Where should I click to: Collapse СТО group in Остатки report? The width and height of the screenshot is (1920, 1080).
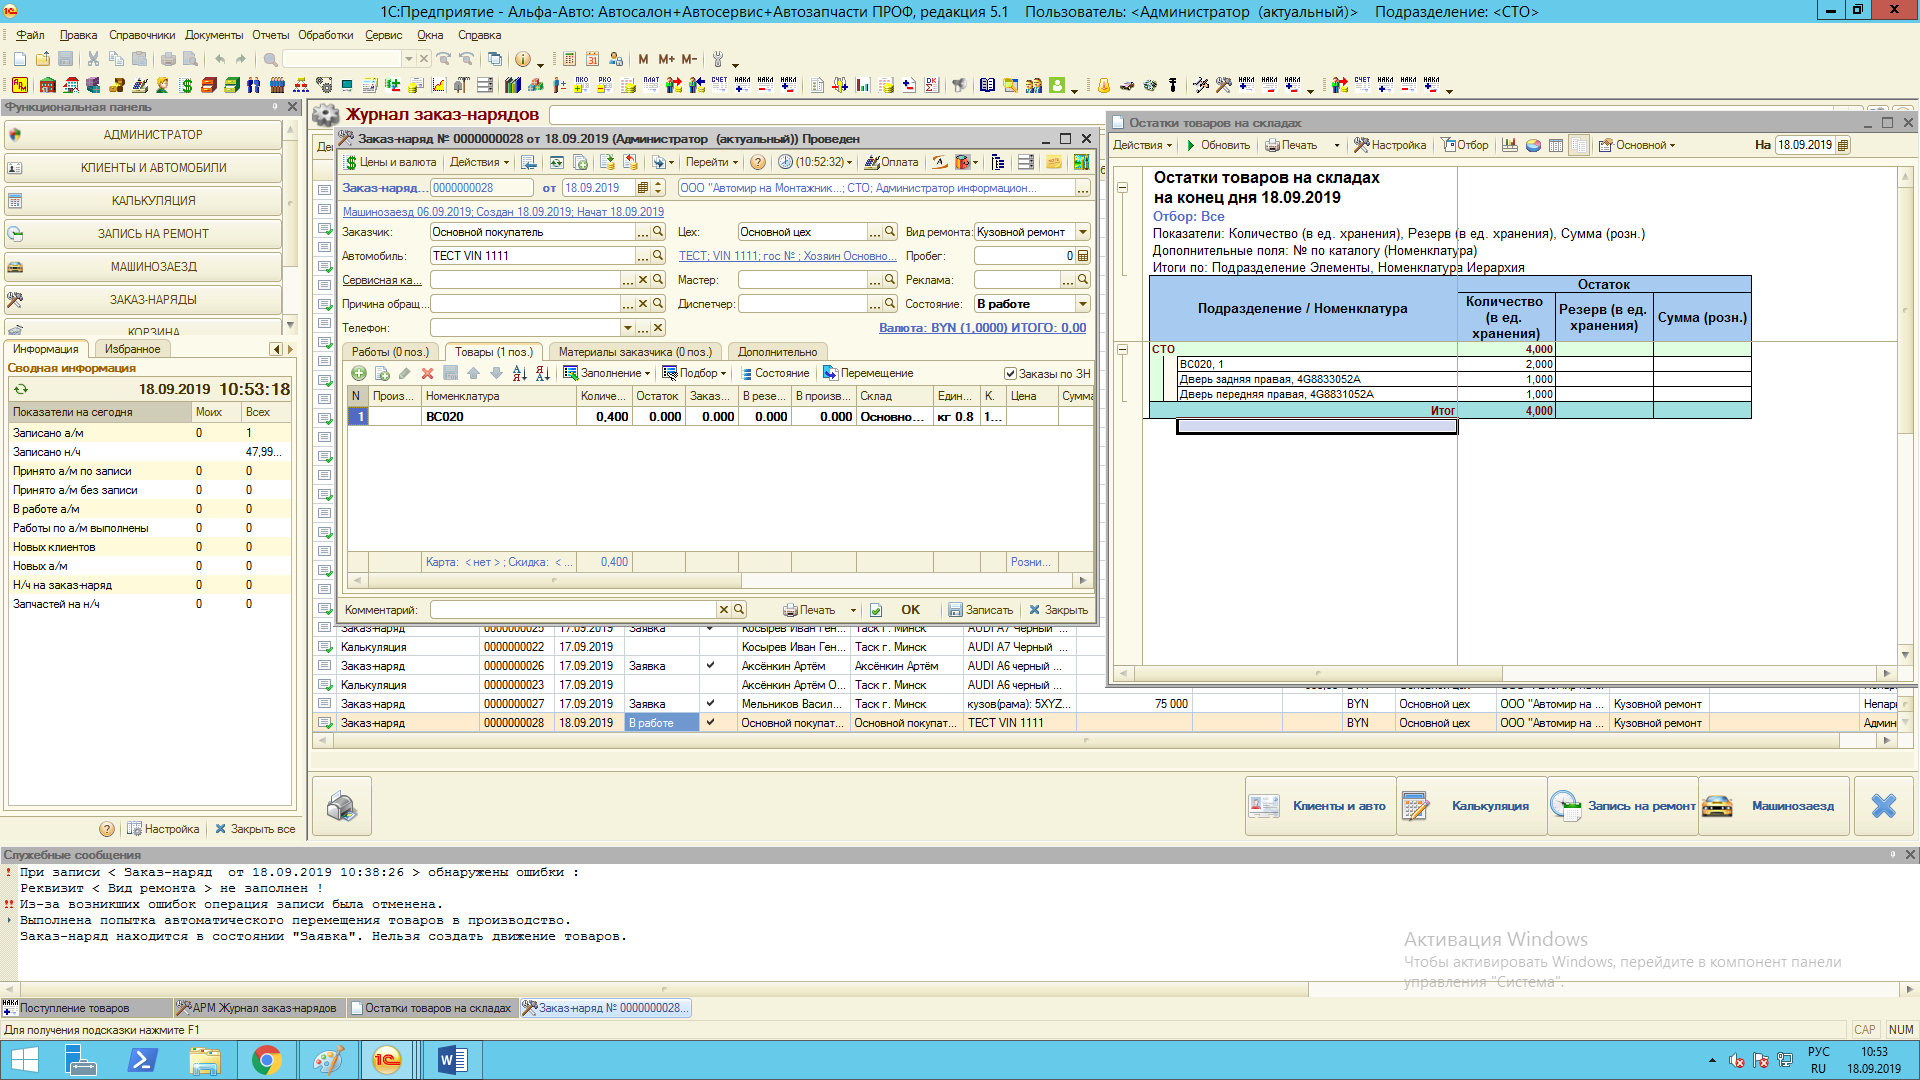point(1122,350)
